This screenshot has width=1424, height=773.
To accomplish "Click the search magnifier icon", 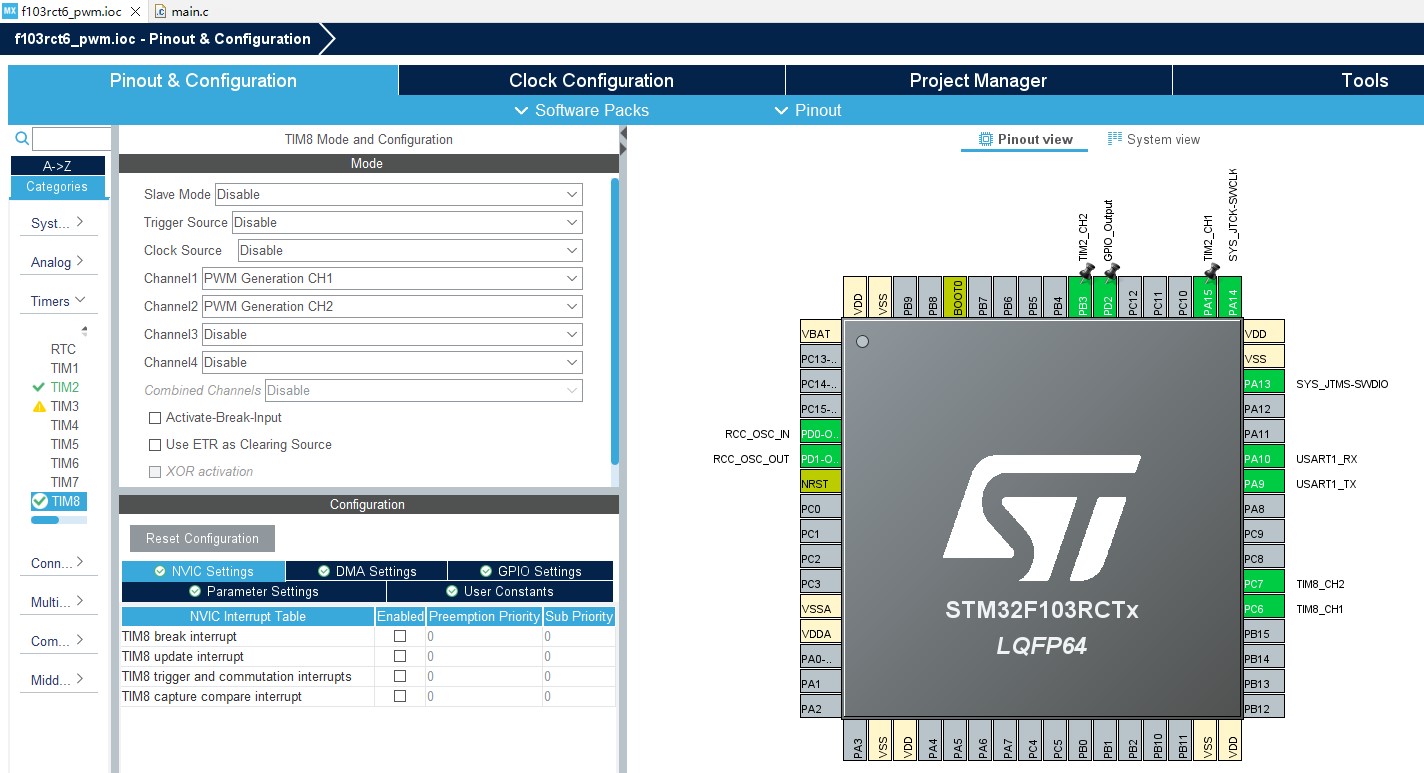I will coord(21,139).
